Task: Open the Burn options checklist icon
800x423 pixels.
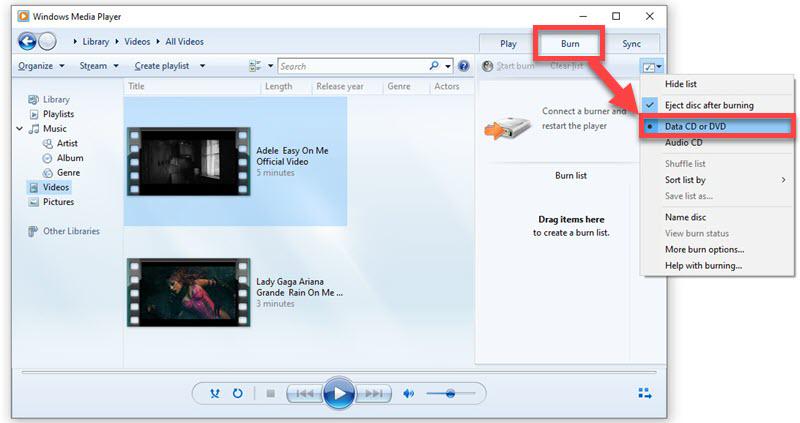Action: pos(649,67)
